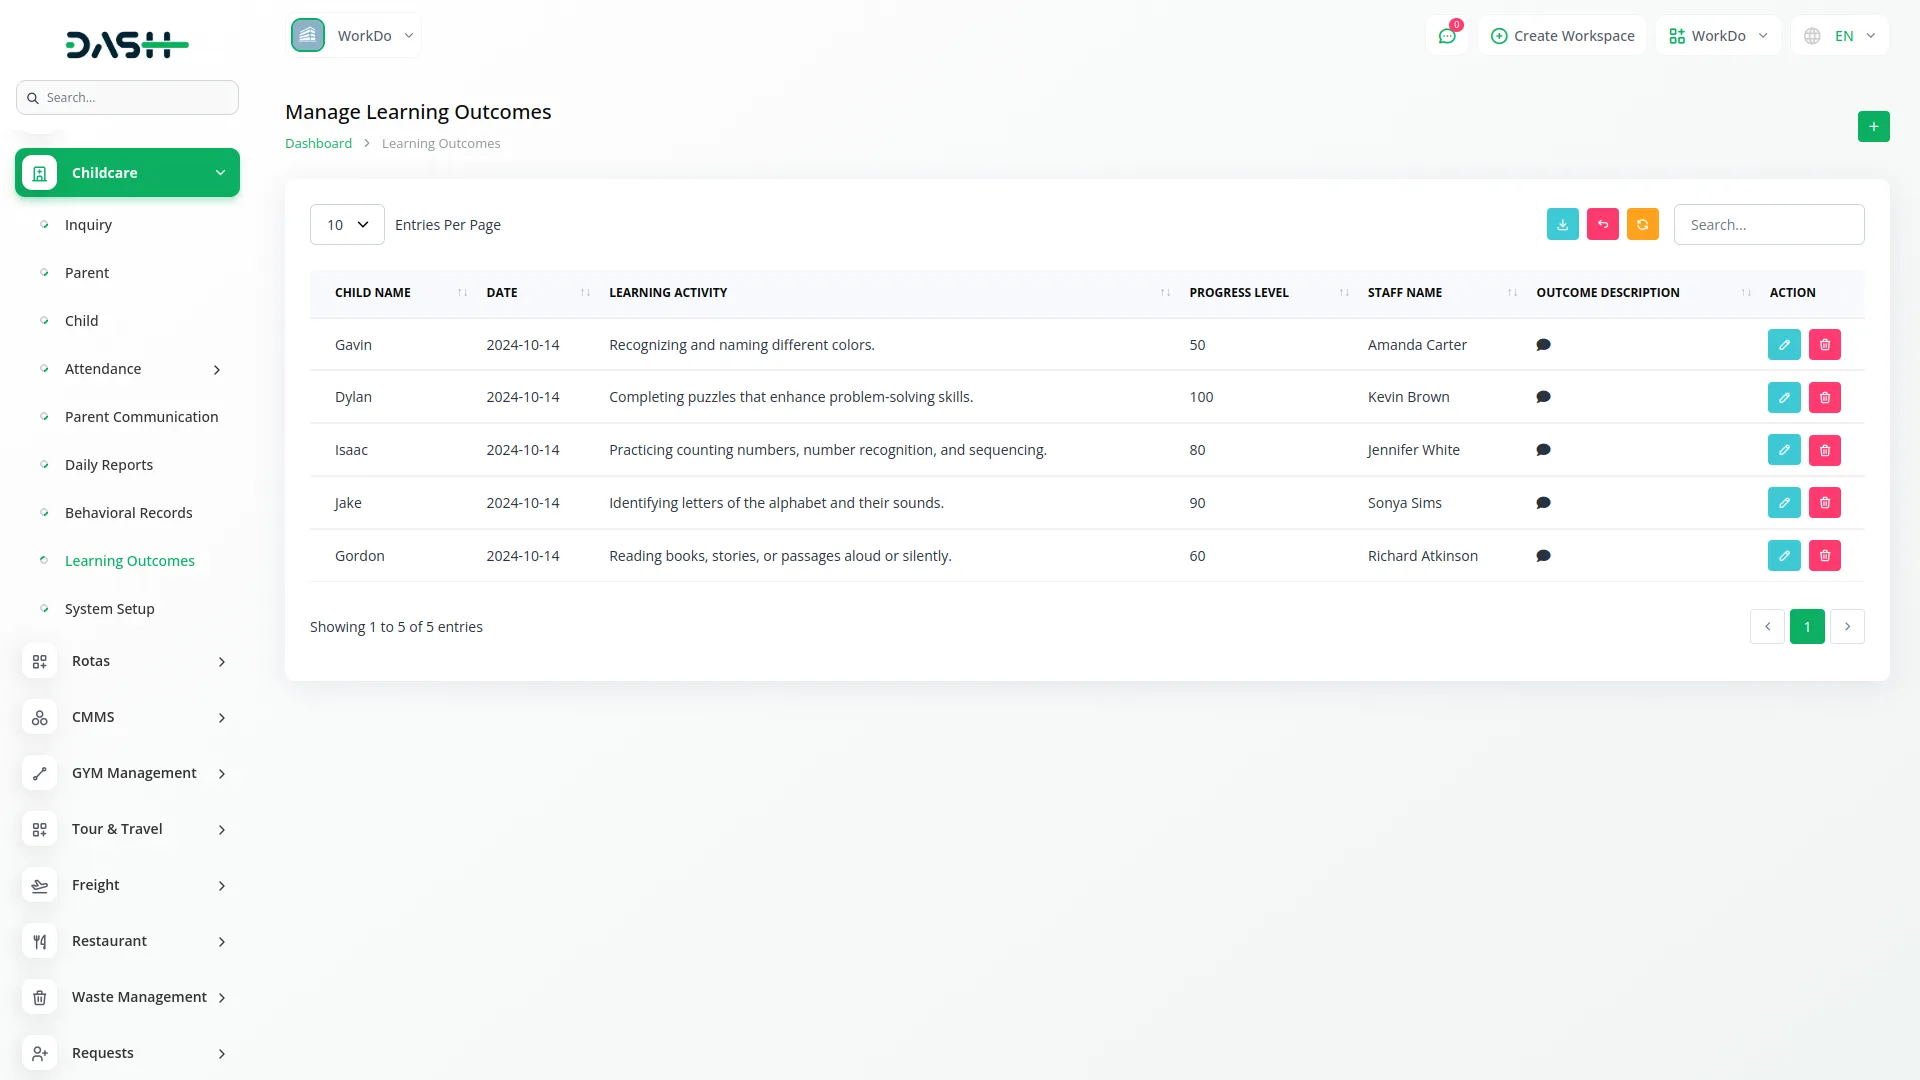This screenshot has height=1080, width=1920.
Task: Sort table by Progress Level column
Action: click(1238, 293)
